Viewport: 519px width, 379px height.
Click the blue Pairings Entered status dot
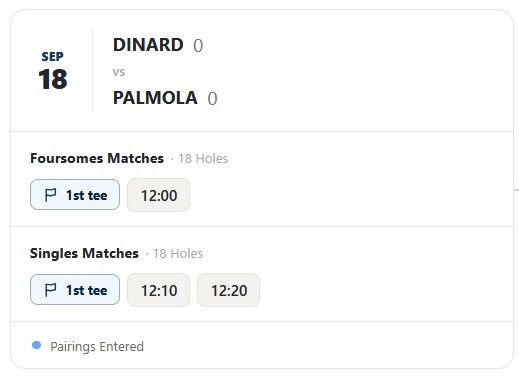(x=36, y=345)
